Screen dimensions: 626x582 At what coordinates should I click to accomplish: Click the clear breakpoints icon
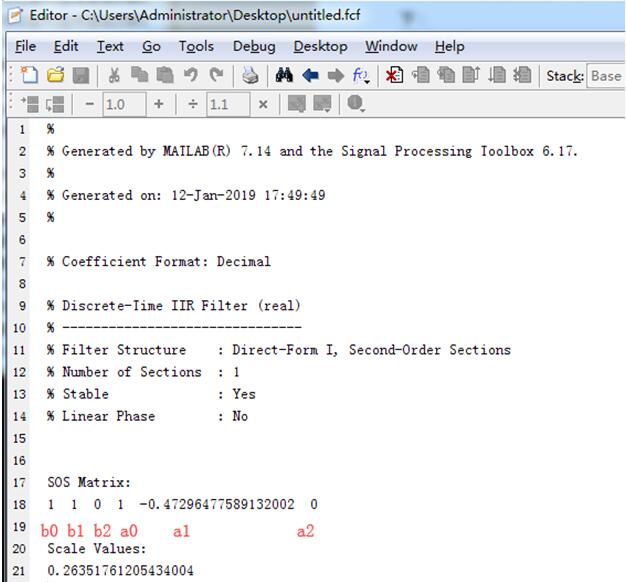click(394, 76)
